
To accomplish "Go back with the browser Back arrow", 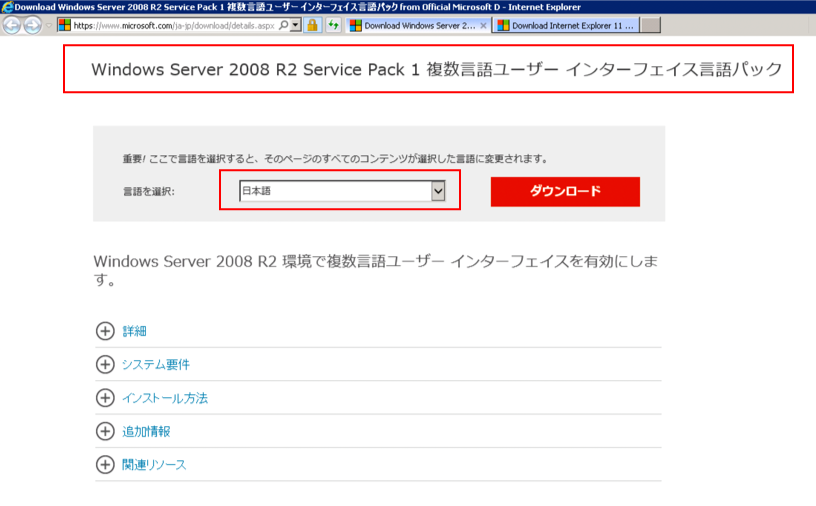I will pyautogui.click(x=11, y=25).
